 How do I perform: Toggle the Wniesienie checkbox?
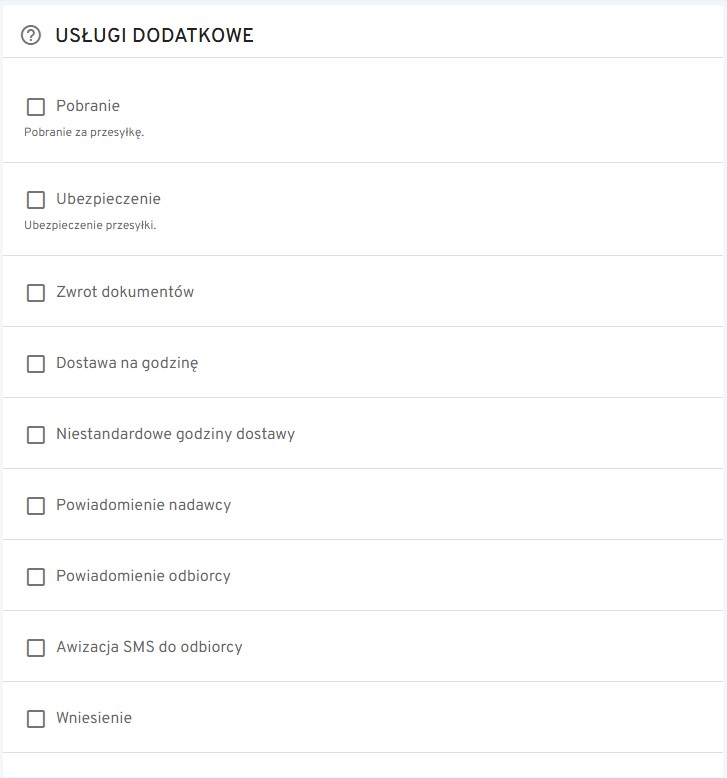(x=36, y=719)
